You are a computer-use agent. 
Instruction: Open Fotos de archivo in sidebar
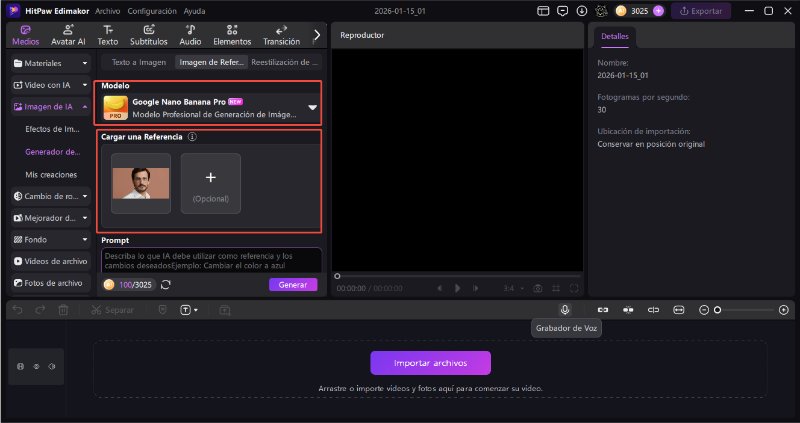51,283
